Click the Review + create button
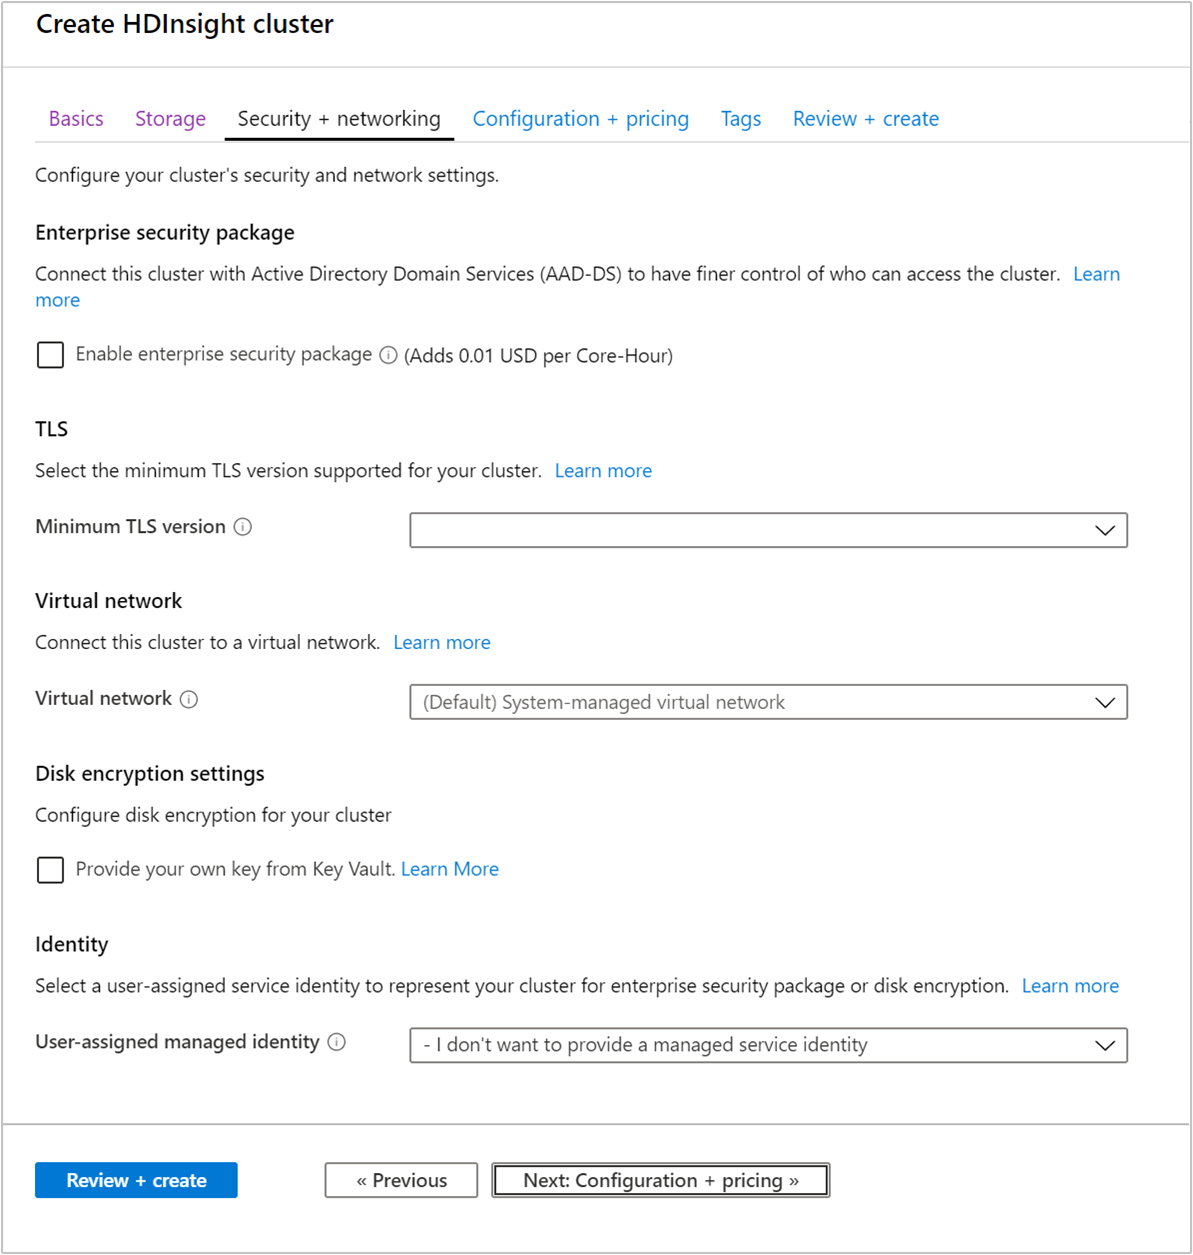1193x1255 pixels. coord(136,1180)
